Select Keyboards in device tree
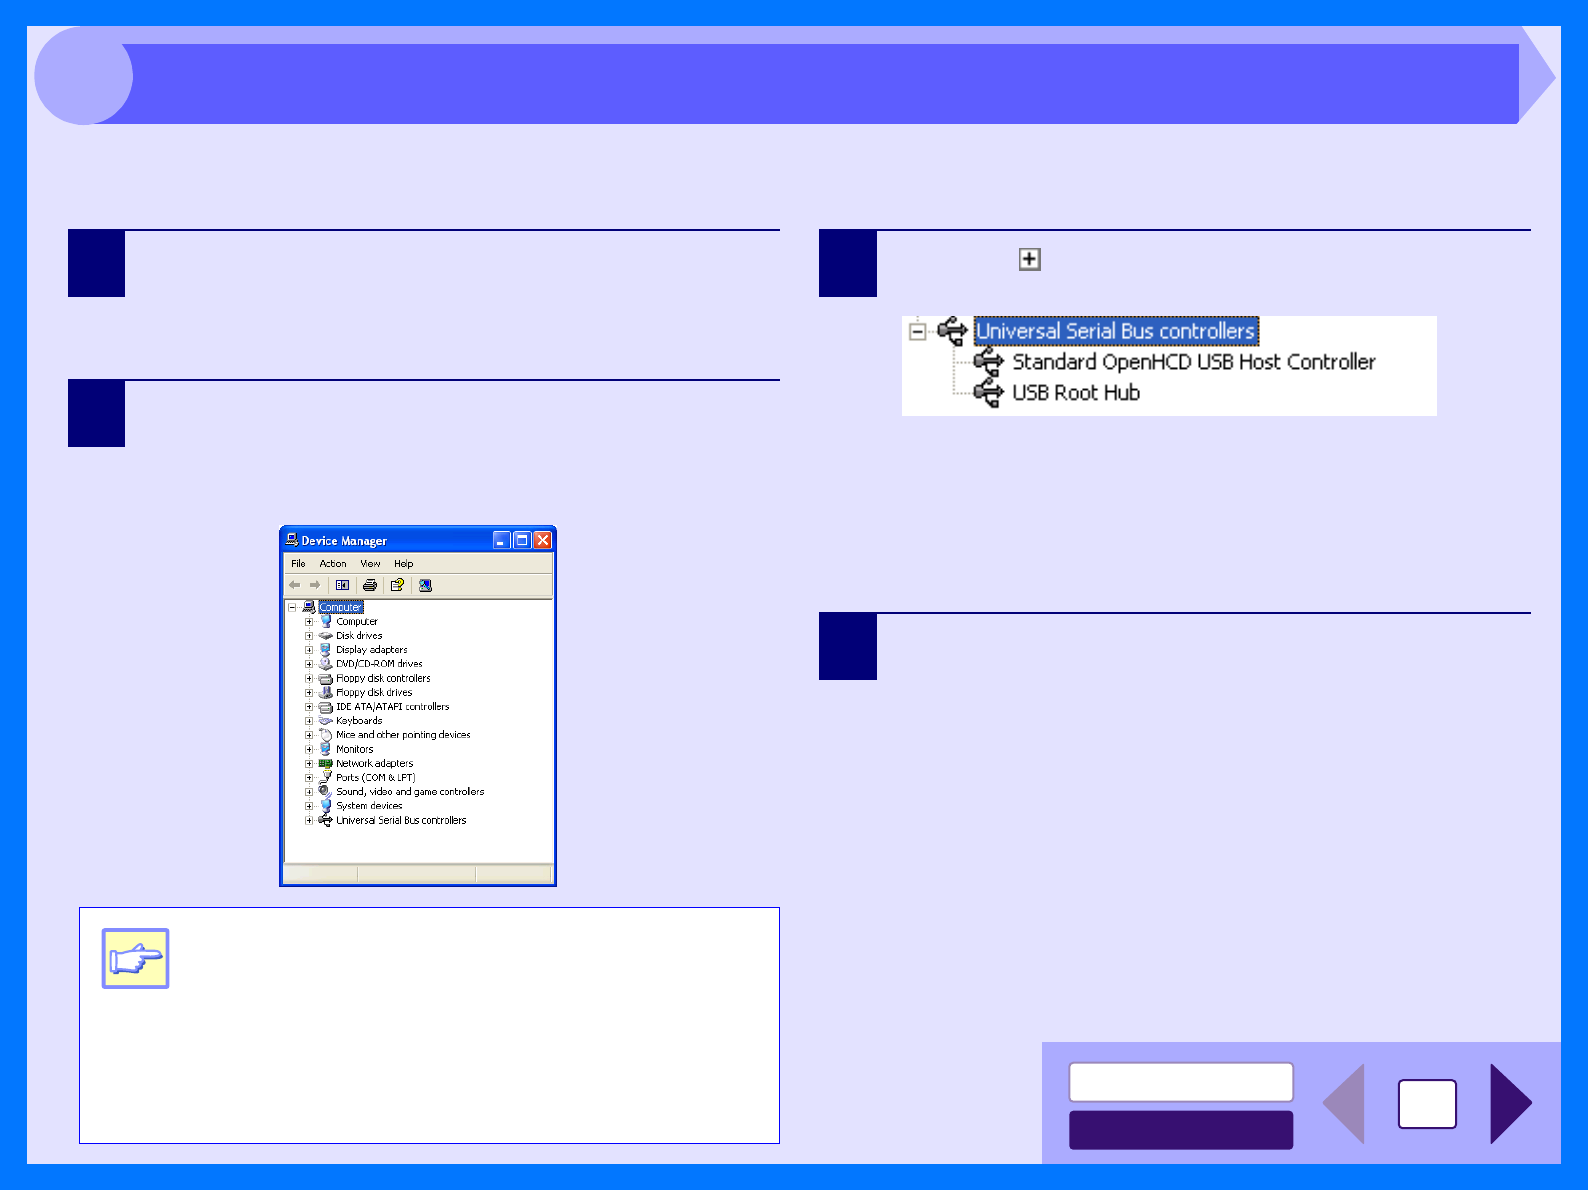Image resolution: width=1588 pixels, height=1190 pixels. [359, 720]
